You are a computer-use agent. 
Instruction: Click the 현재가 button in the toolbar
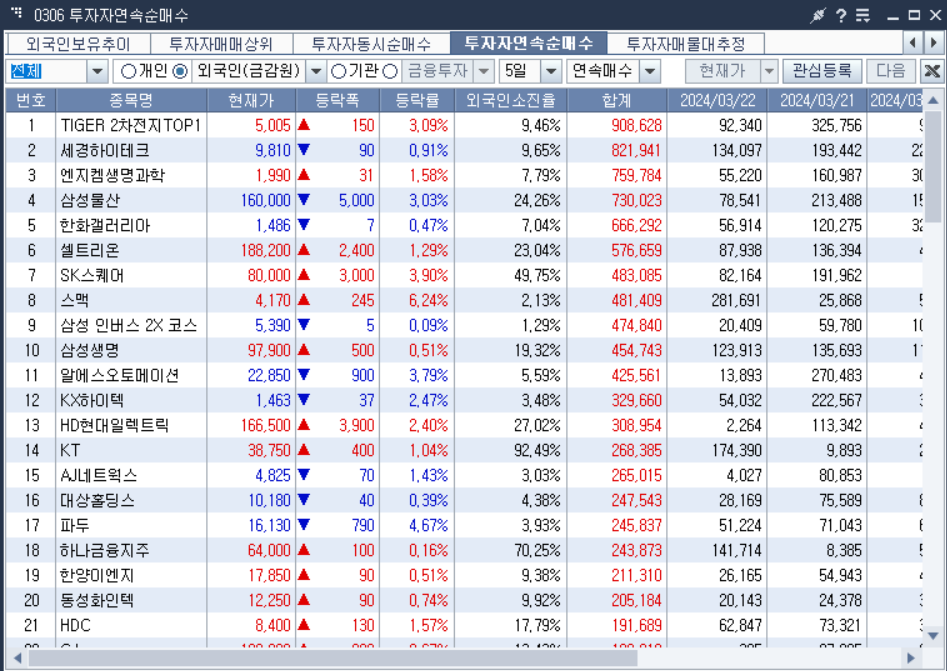coord(723,71)
